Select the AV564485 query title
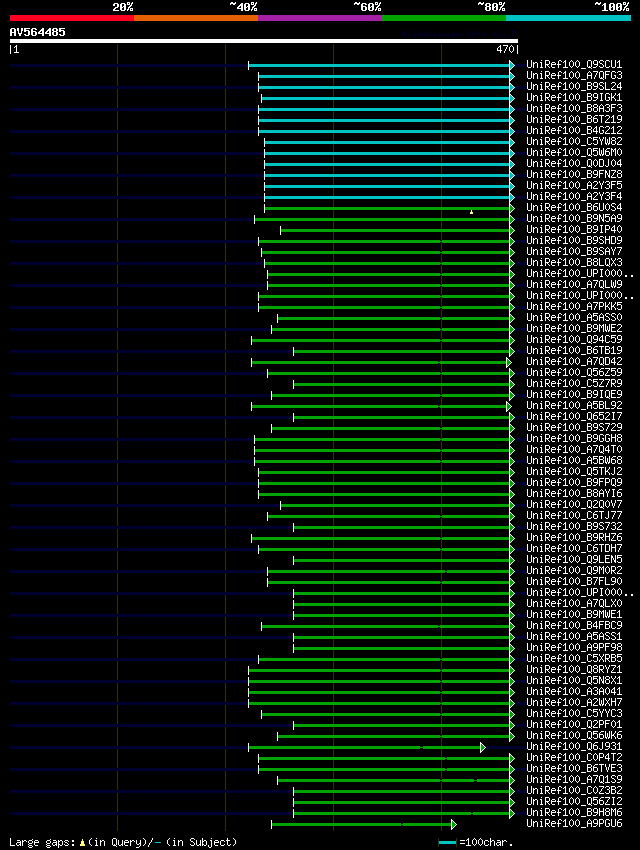Viewport: 640px width, 850px height. tap(37, 32)
